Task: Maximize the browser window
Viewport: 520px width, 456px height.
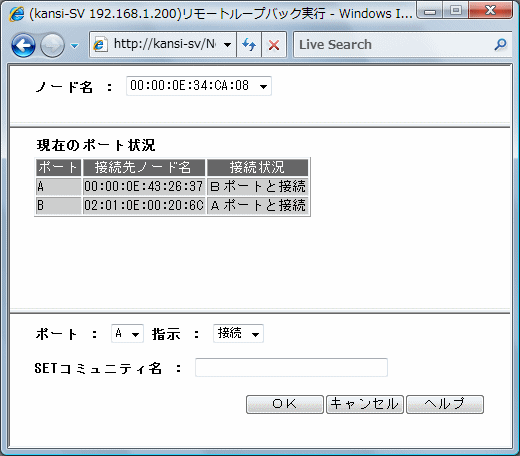Action: click(x=456, y=11)
